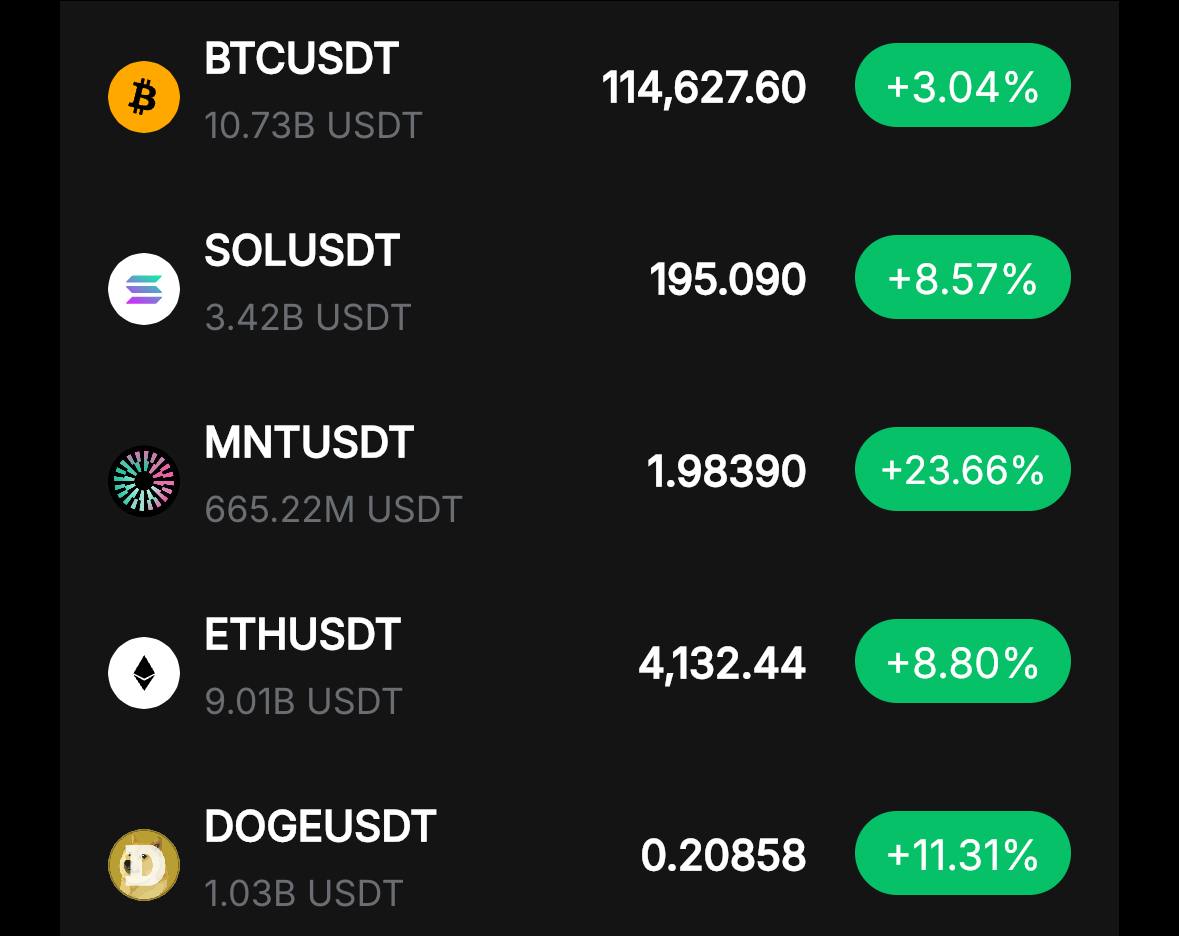Click the BTC price 114,627.60

704,88
